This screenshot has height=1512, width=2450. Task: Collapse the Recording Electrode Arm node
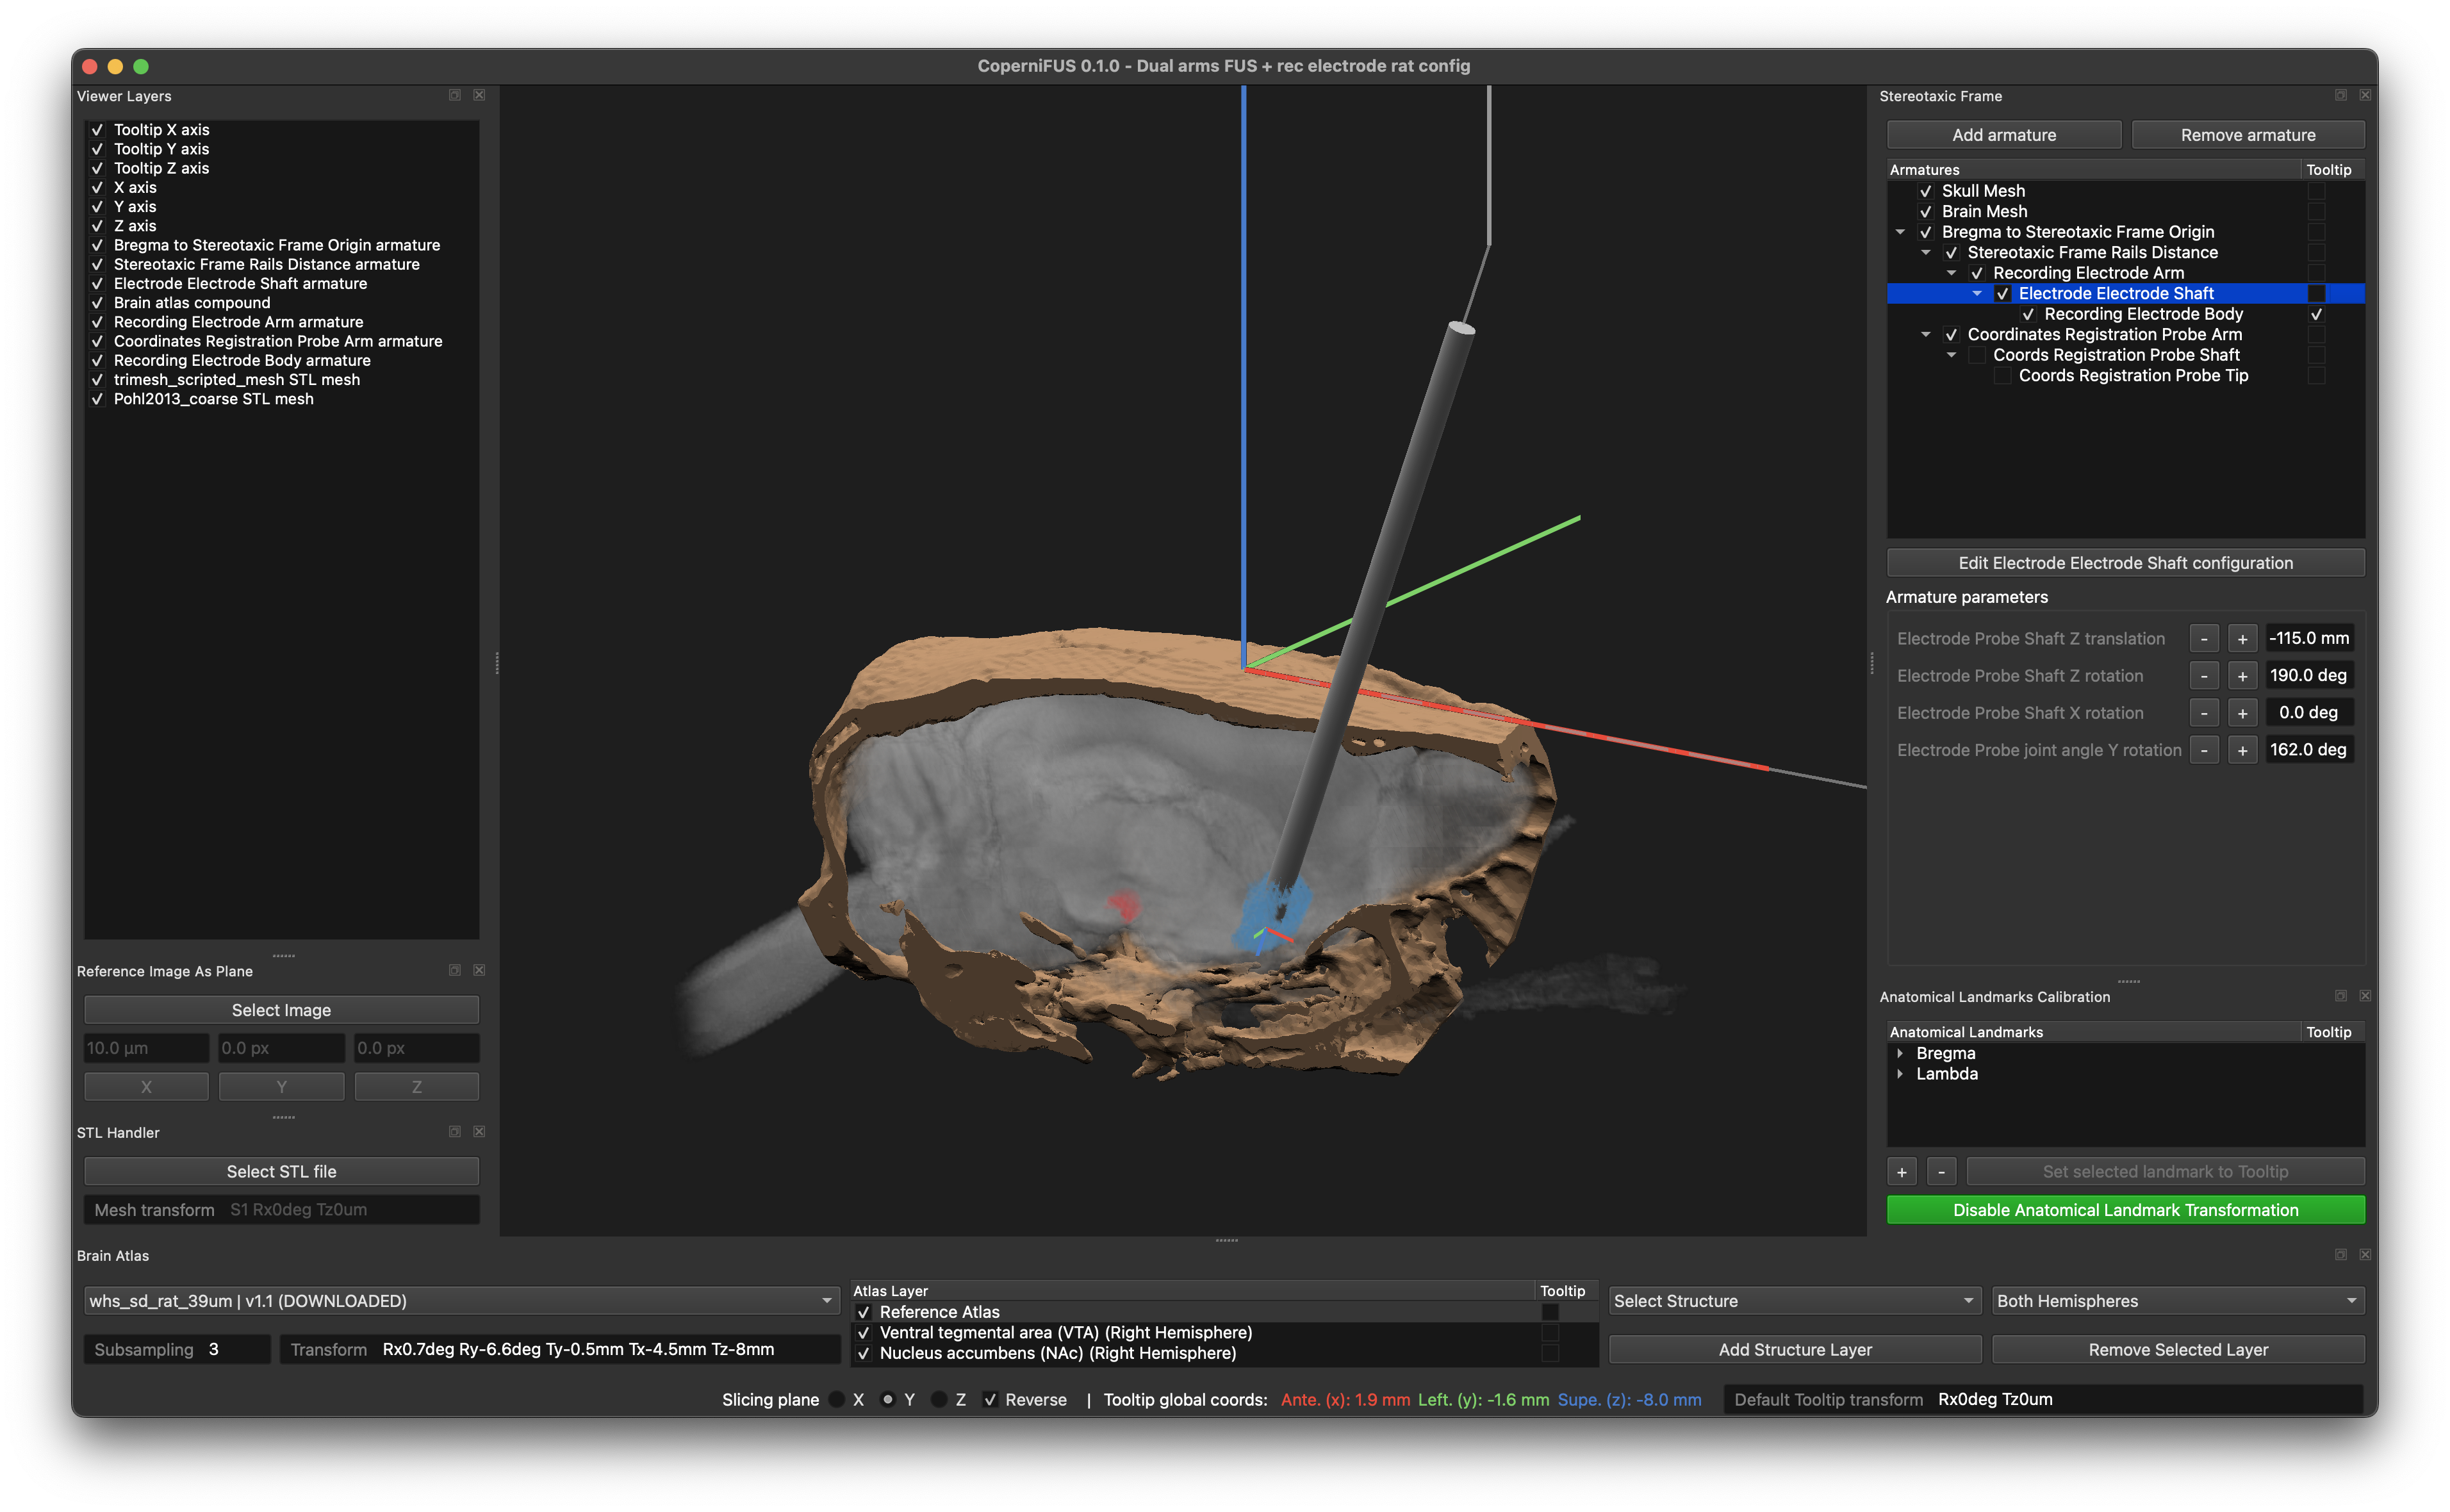1951,273
